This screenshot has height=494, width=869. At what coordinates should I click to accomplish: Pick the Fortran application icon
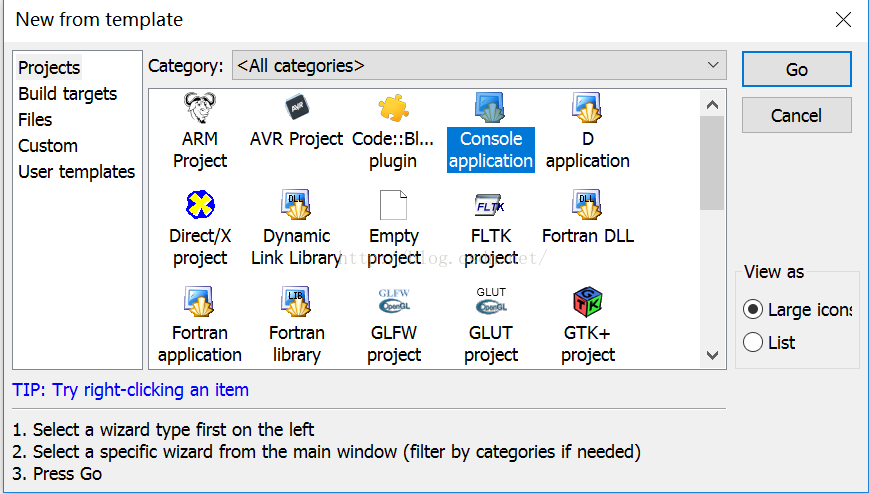(200, 302)
